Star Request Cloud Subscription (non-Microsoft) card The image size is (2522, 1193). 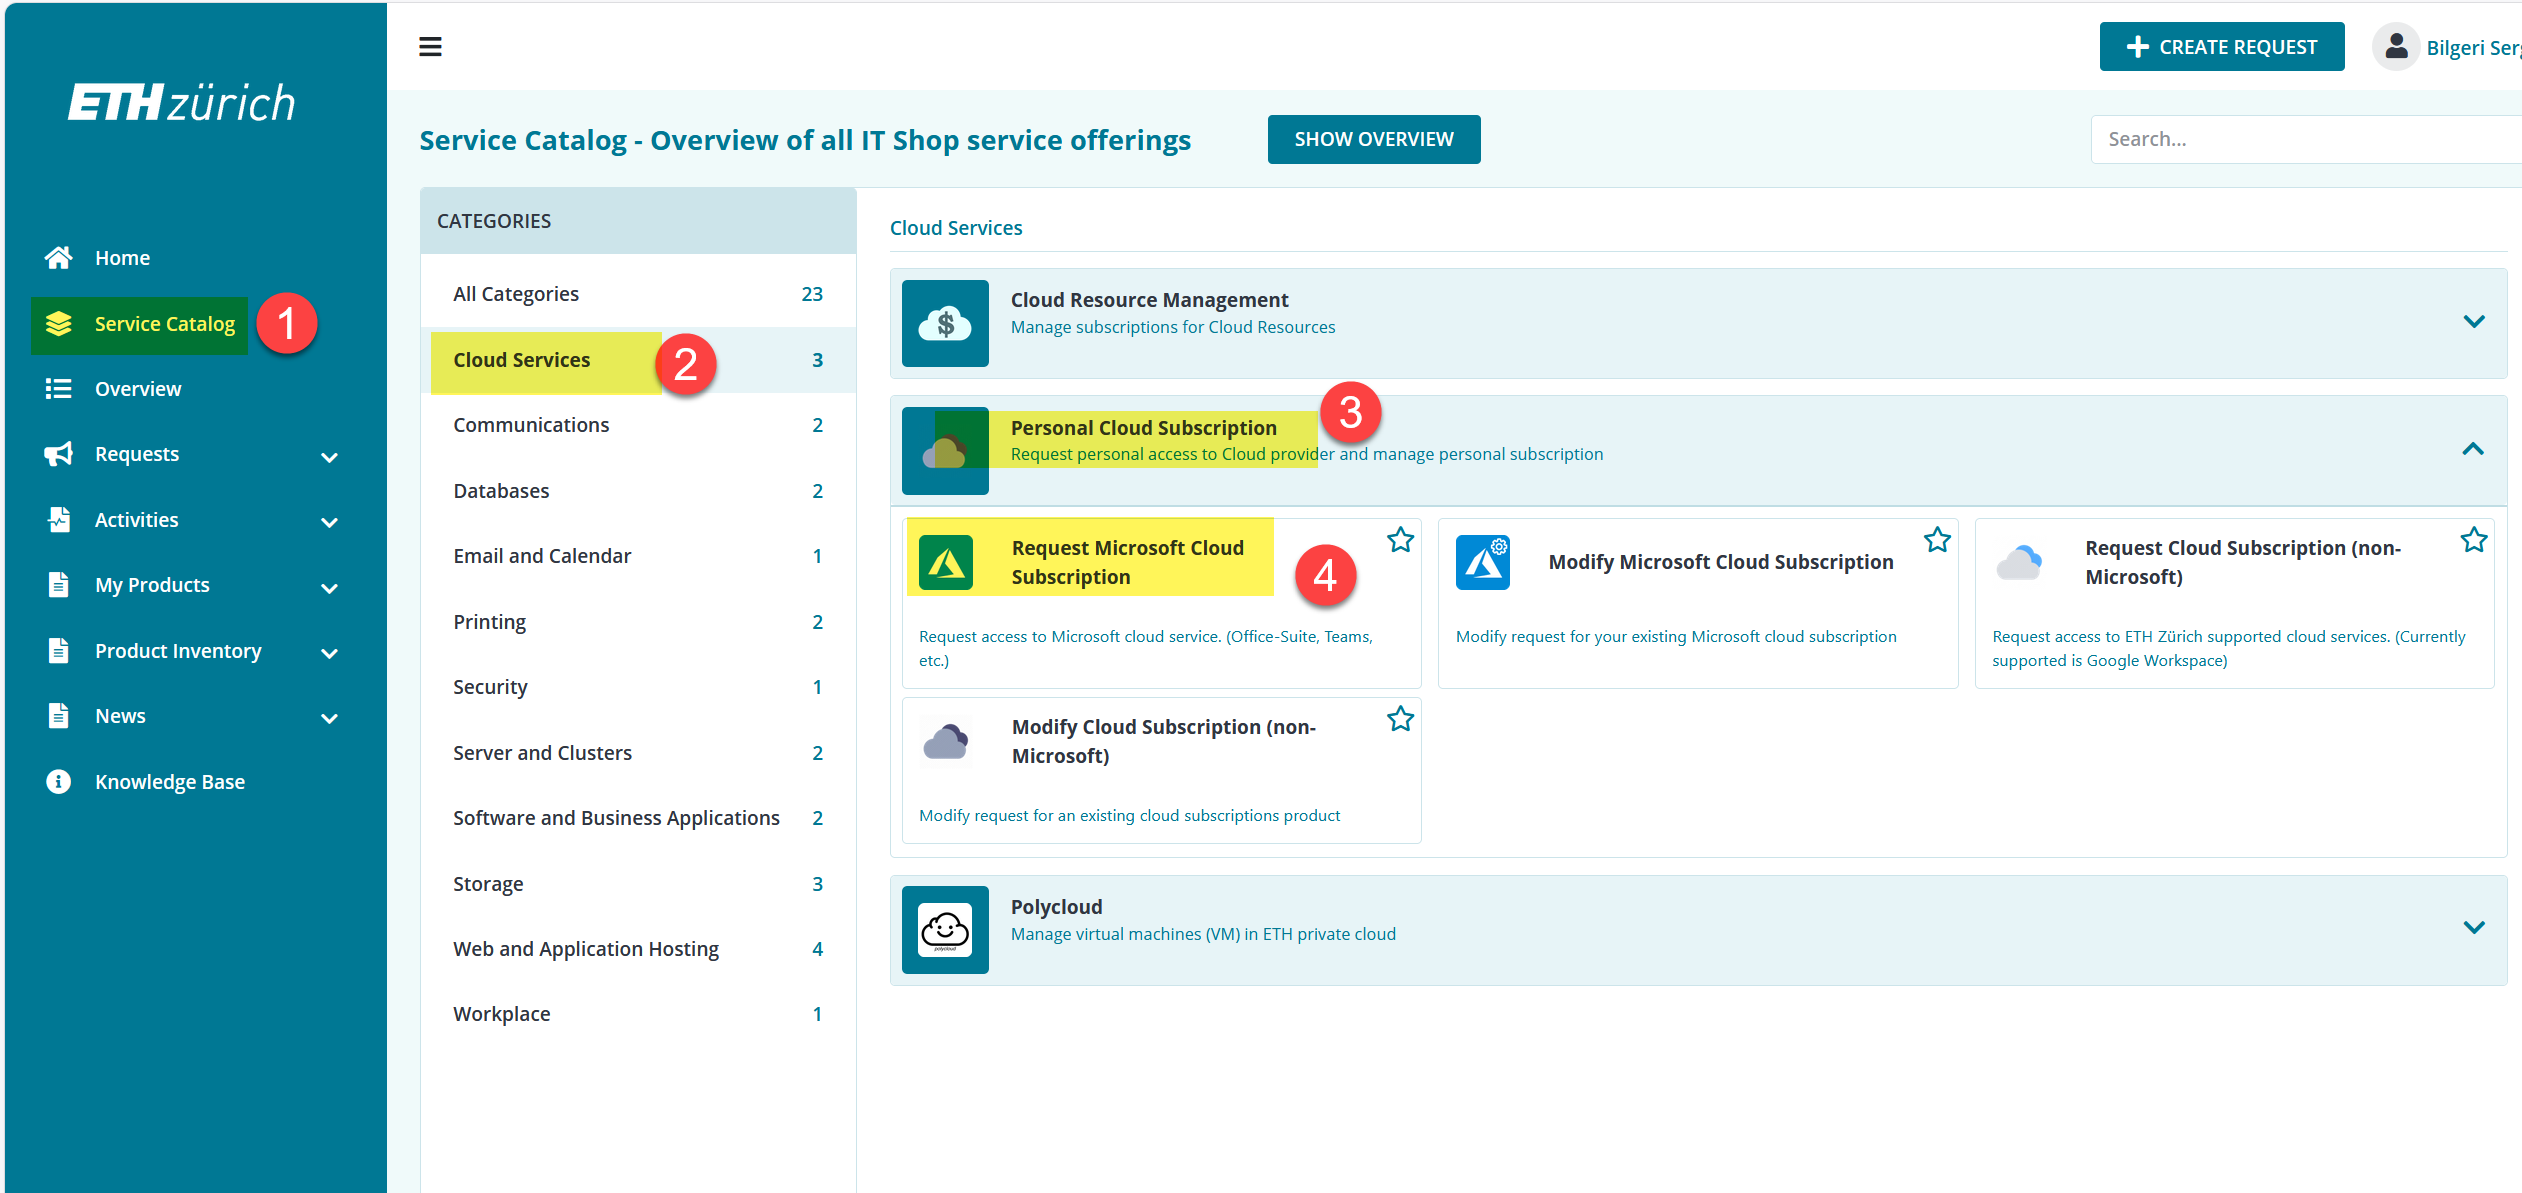(x=2474, y=540)
